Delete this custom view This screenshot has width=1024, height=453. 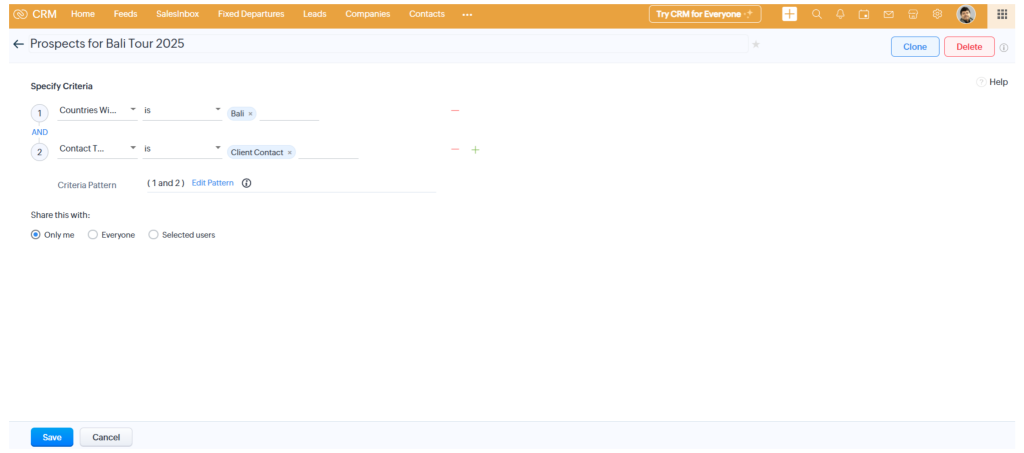coord(969,47)
